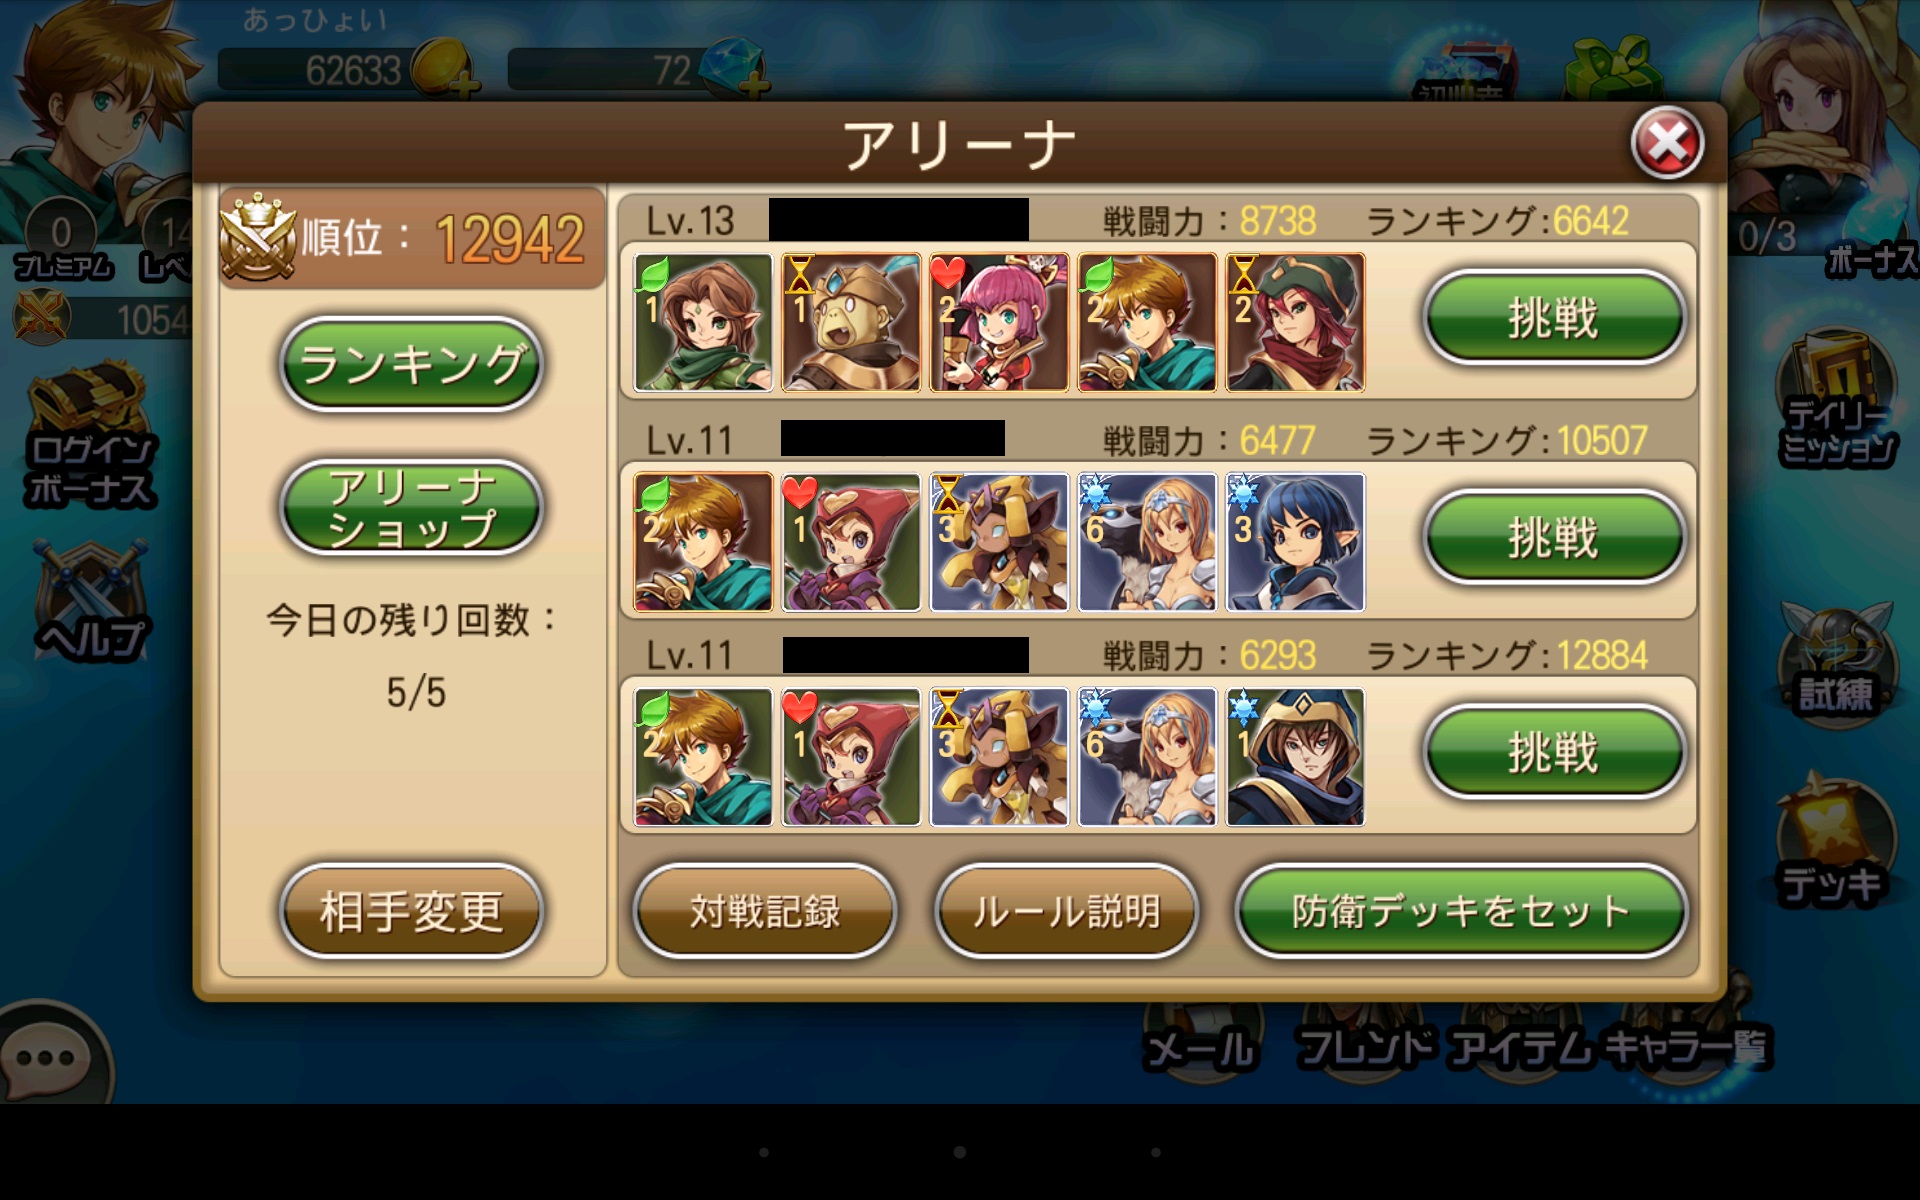The height and width of the screenshot is (1200, 1920).
Task: Open 対戦記録 battle history
Action: point(765,911)
